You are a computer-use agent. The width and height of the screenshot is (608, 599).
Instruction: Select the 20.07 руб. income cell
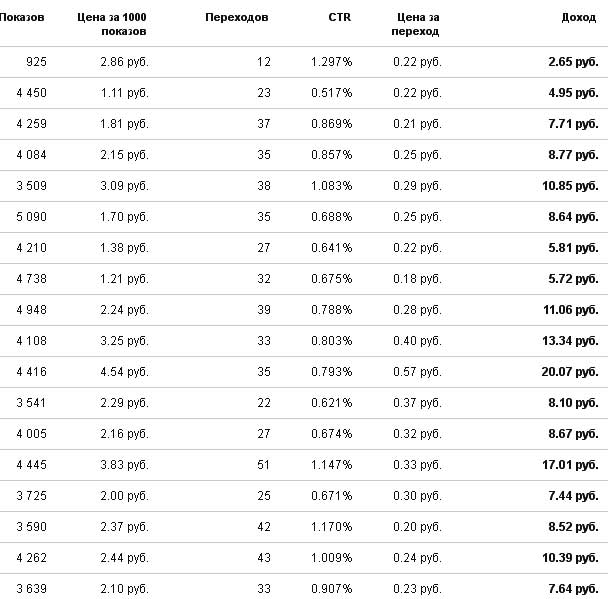[569, 372]
